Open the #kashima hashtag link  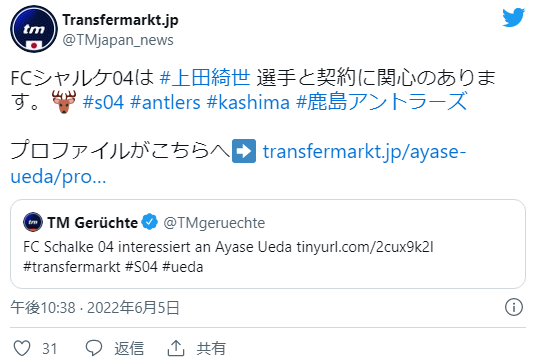[248, 102]
